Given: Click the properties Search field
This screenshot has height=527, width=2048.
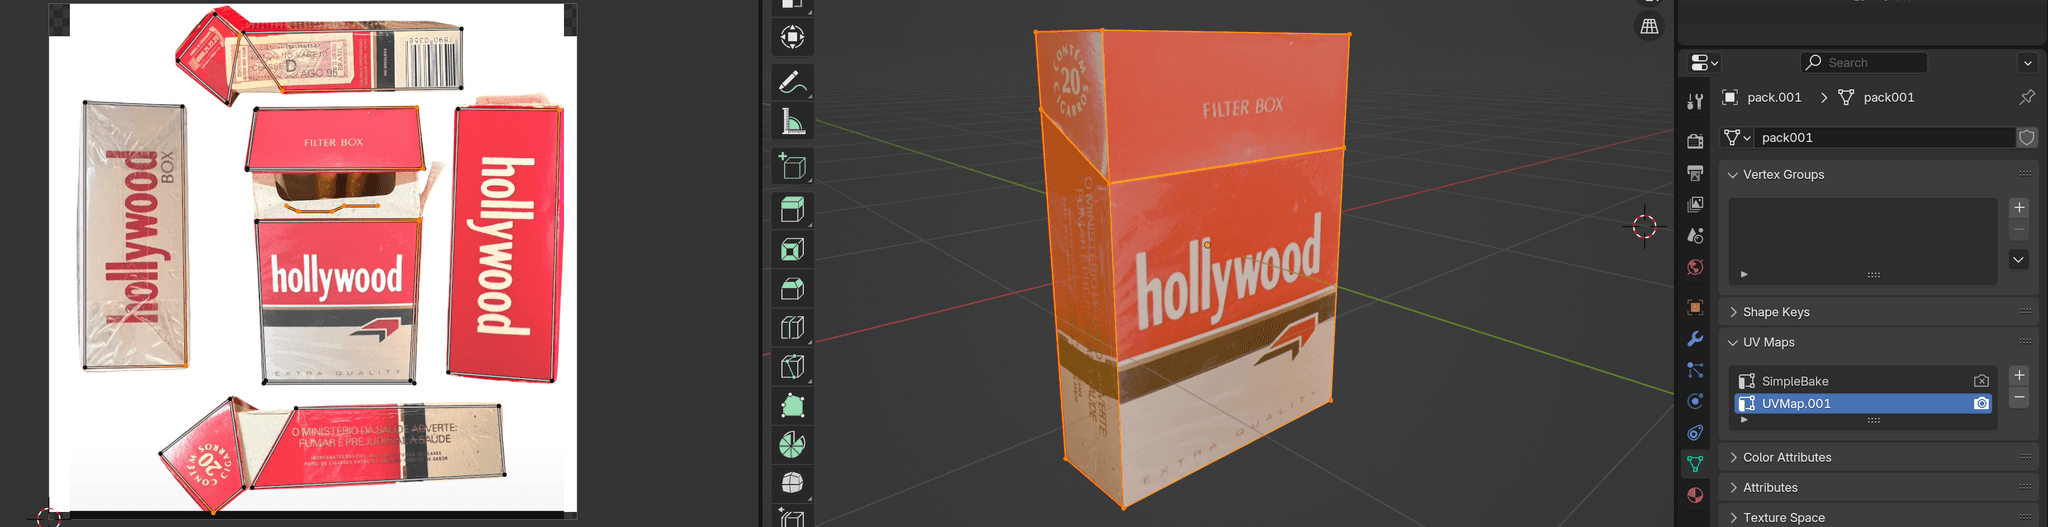Looking at the screenshot, I should [1864, 62].
